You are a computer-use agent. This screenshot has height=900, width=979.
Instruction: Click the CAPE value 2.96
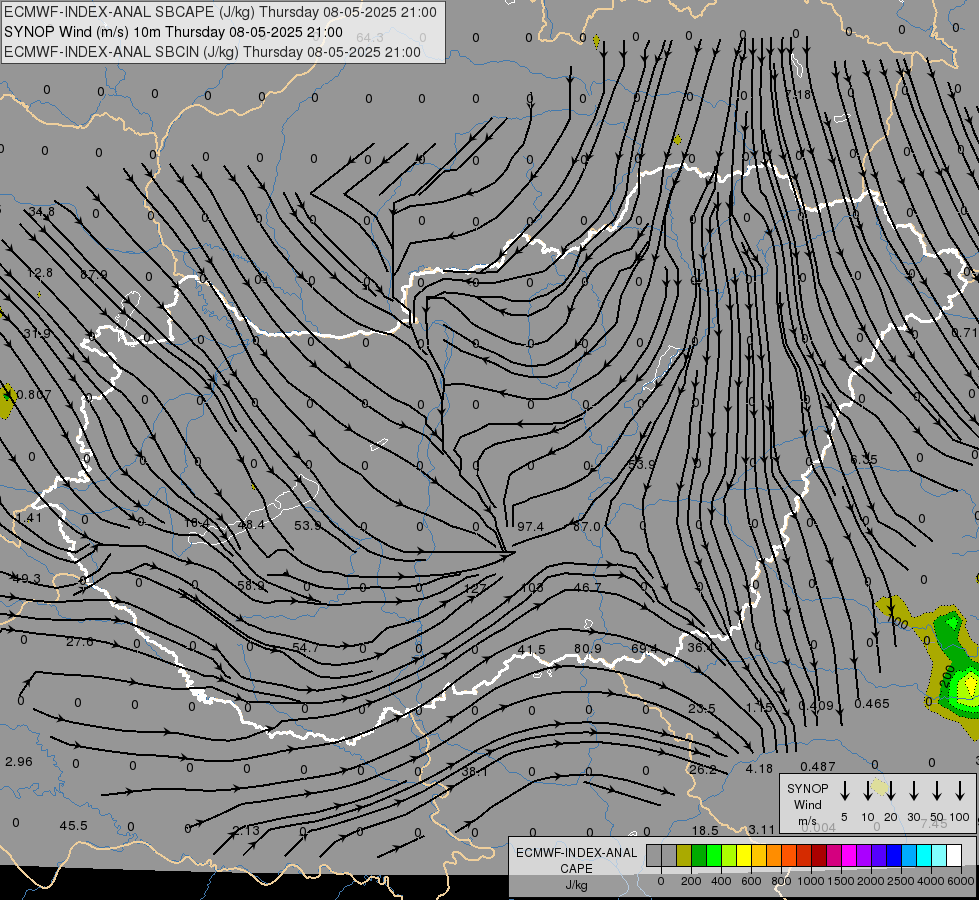(x=19, y=761)
